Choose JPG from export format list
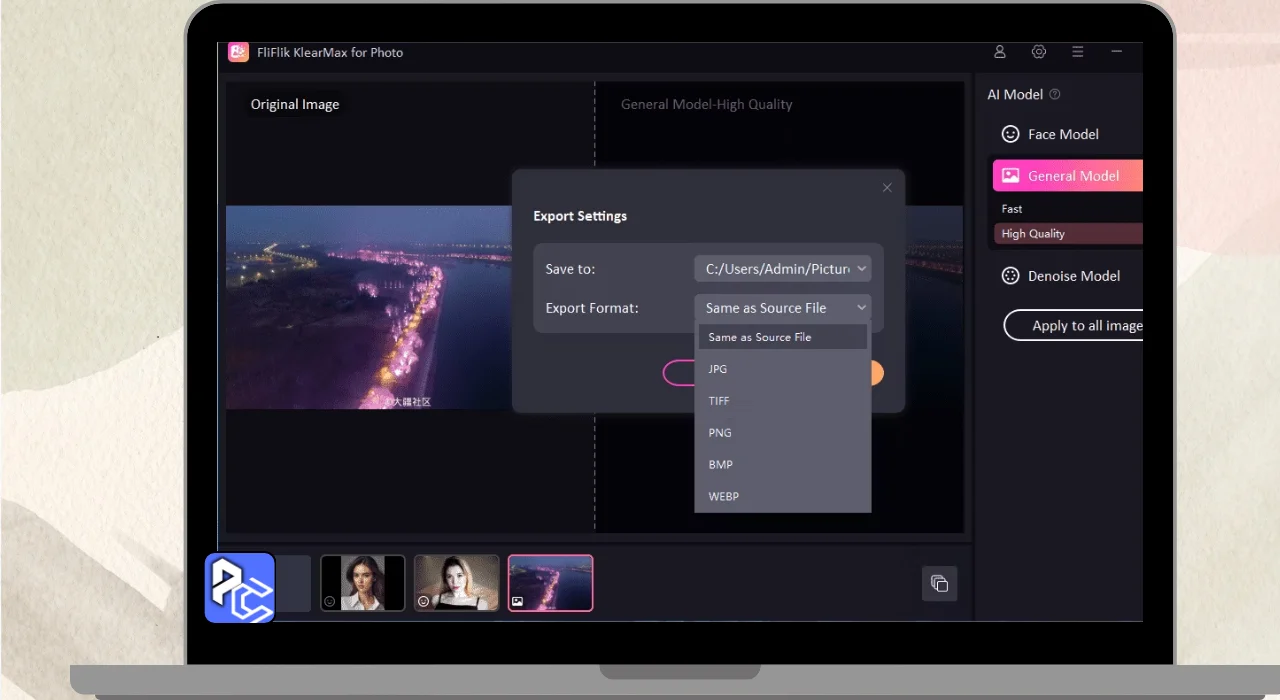Viewport: 1280px width, 700px height. [718, 369]
